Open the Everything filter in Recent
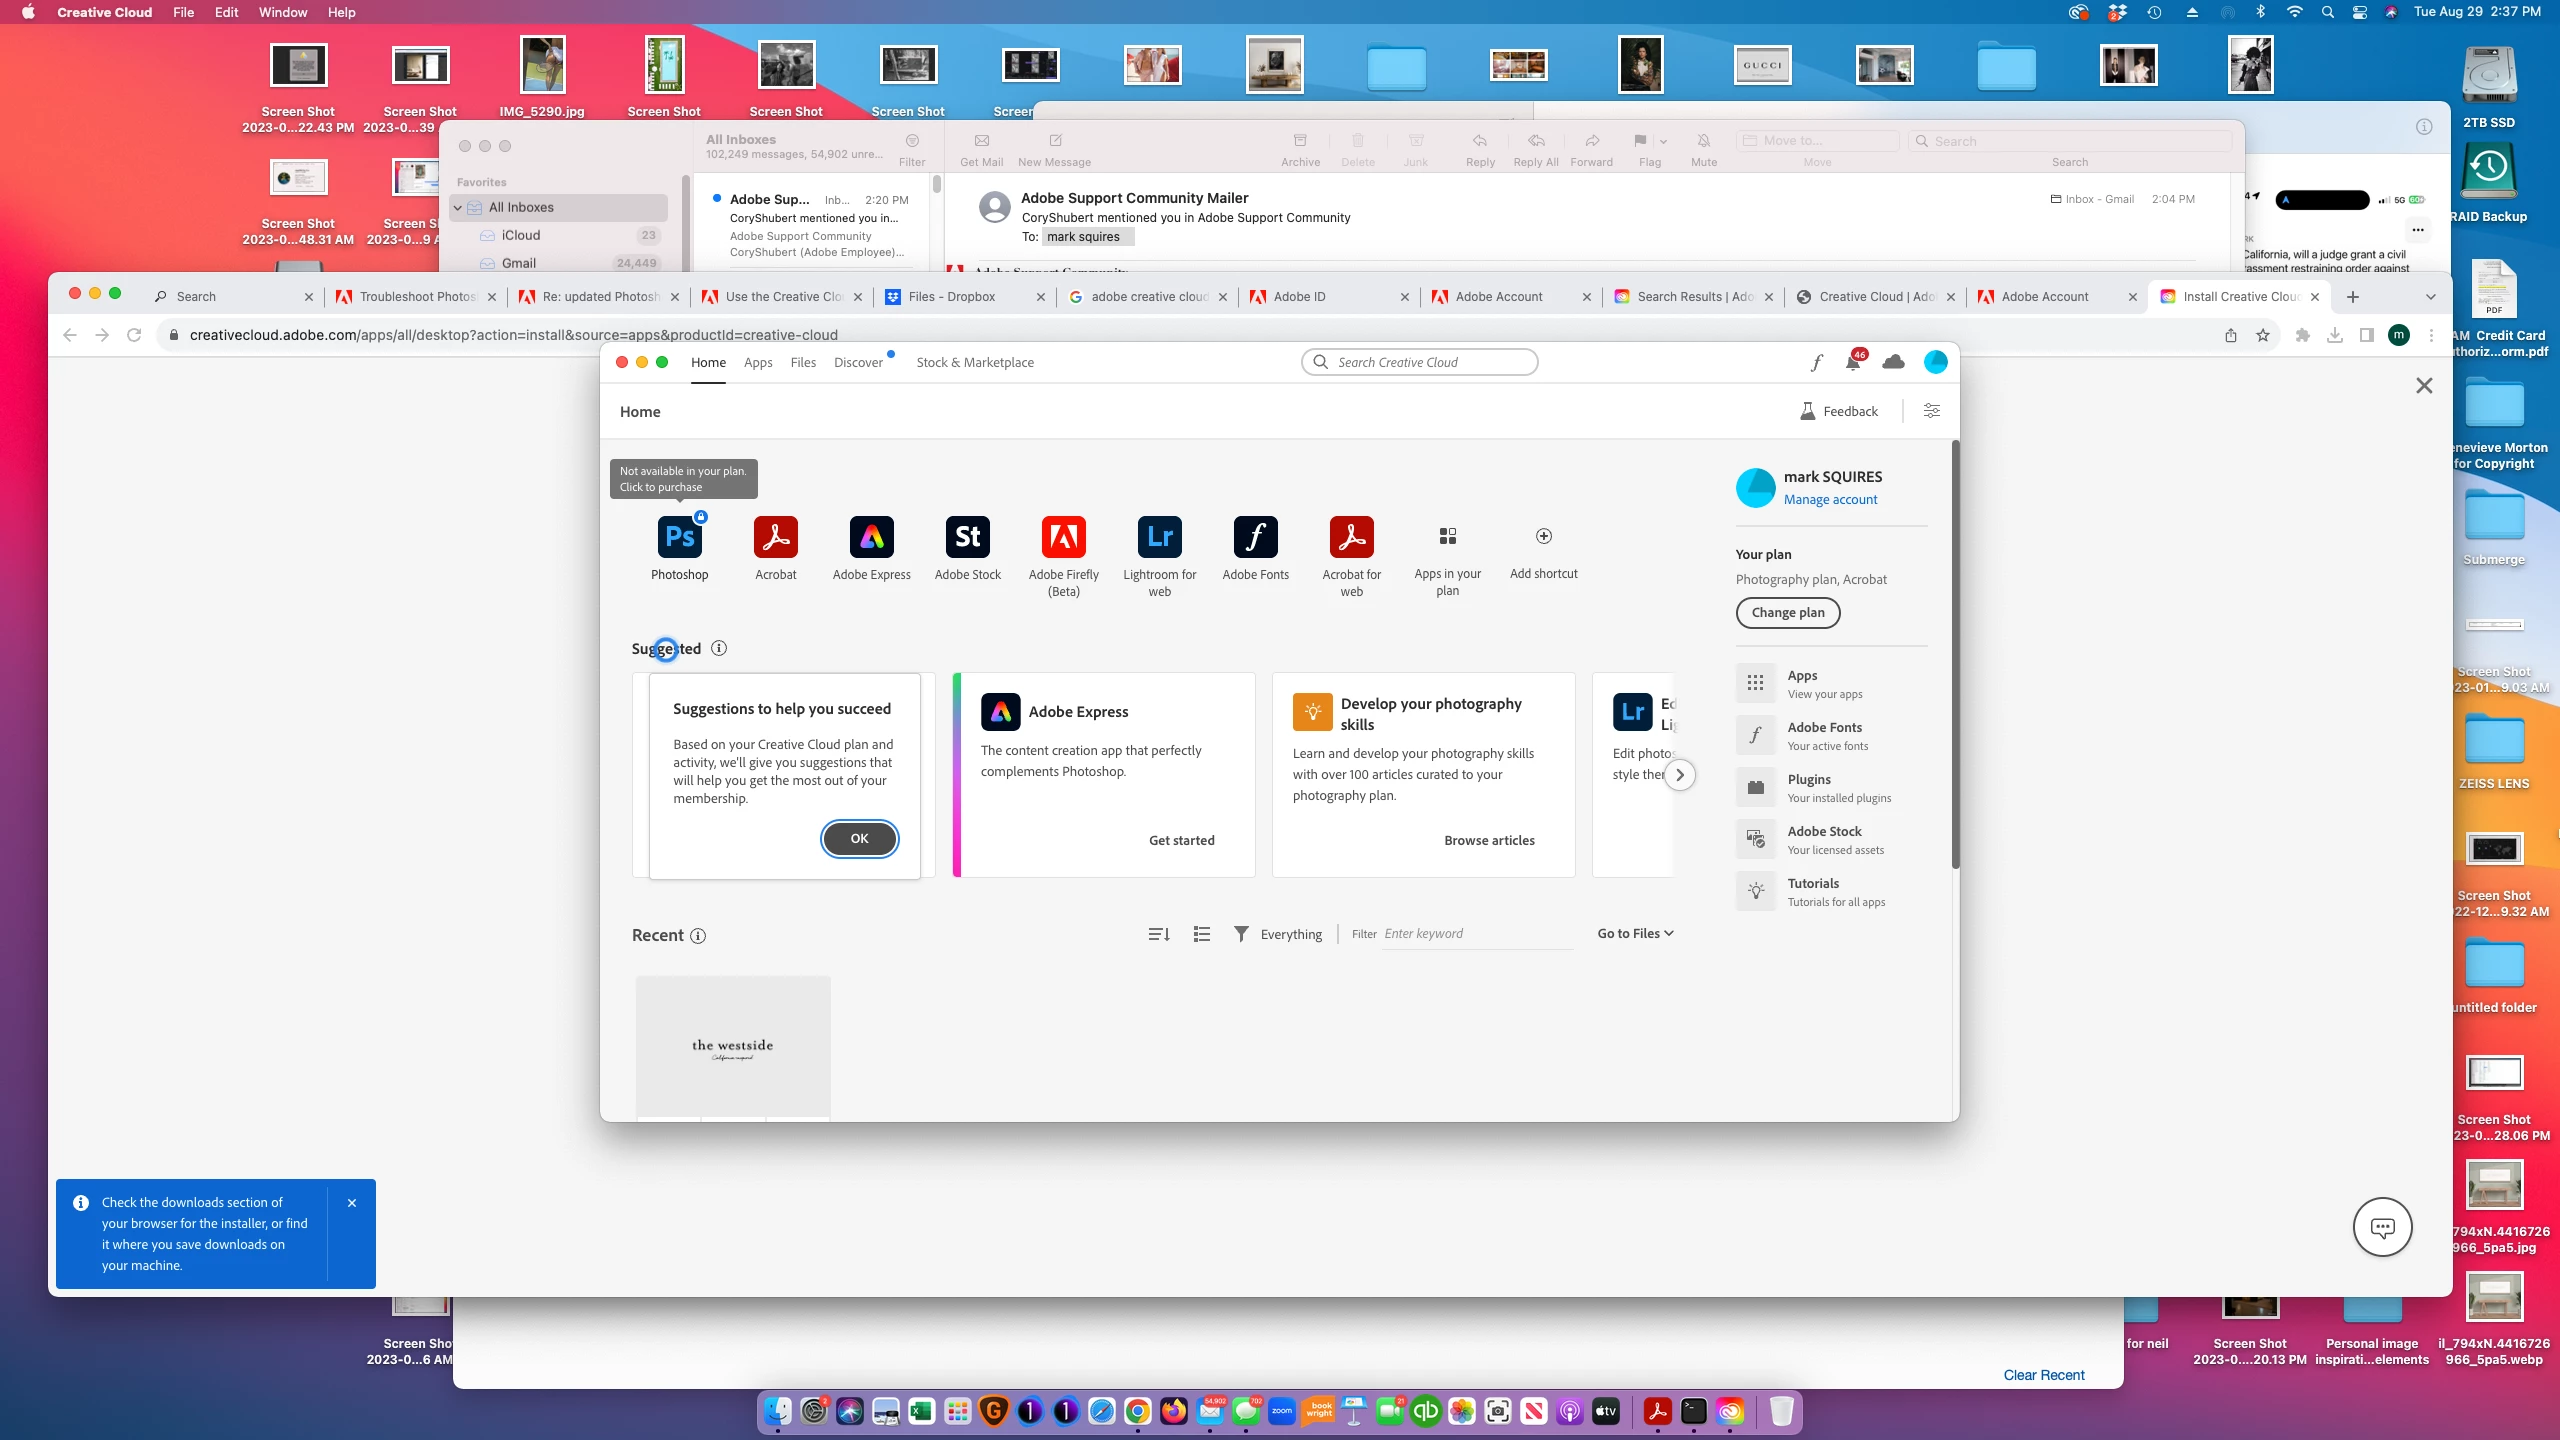Viewport: 2560px width, 1440px height. click(x=1278, y=934)
